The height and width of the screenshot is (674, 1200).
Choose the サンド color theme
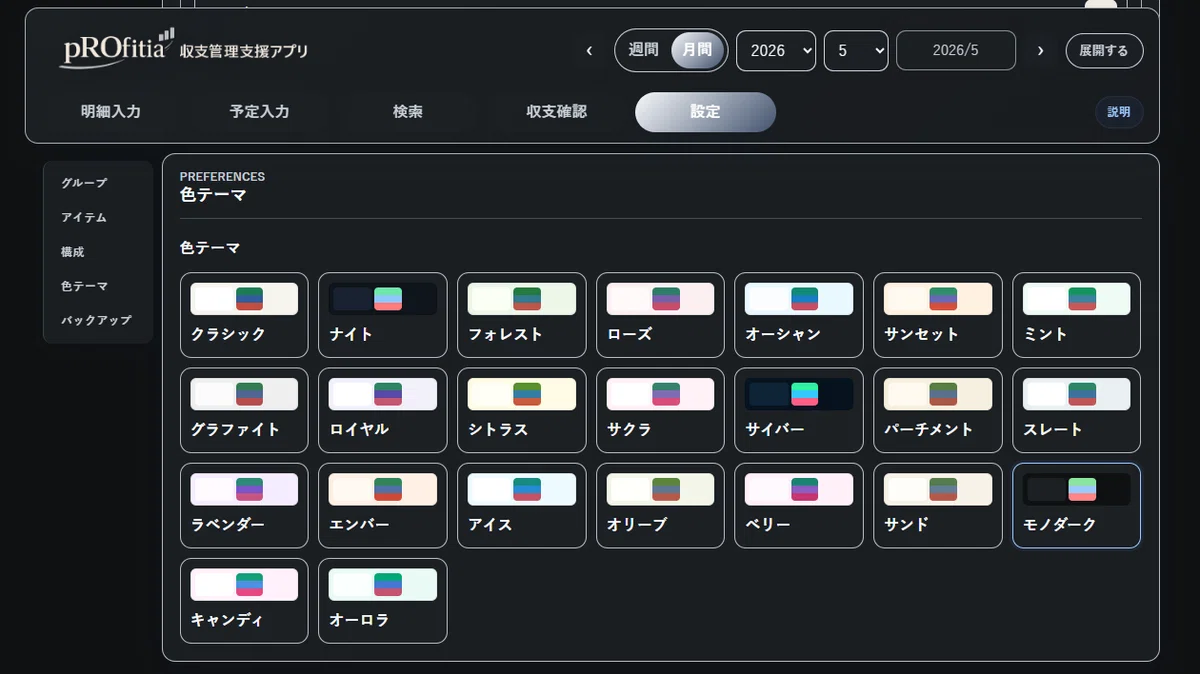(938, 505)
